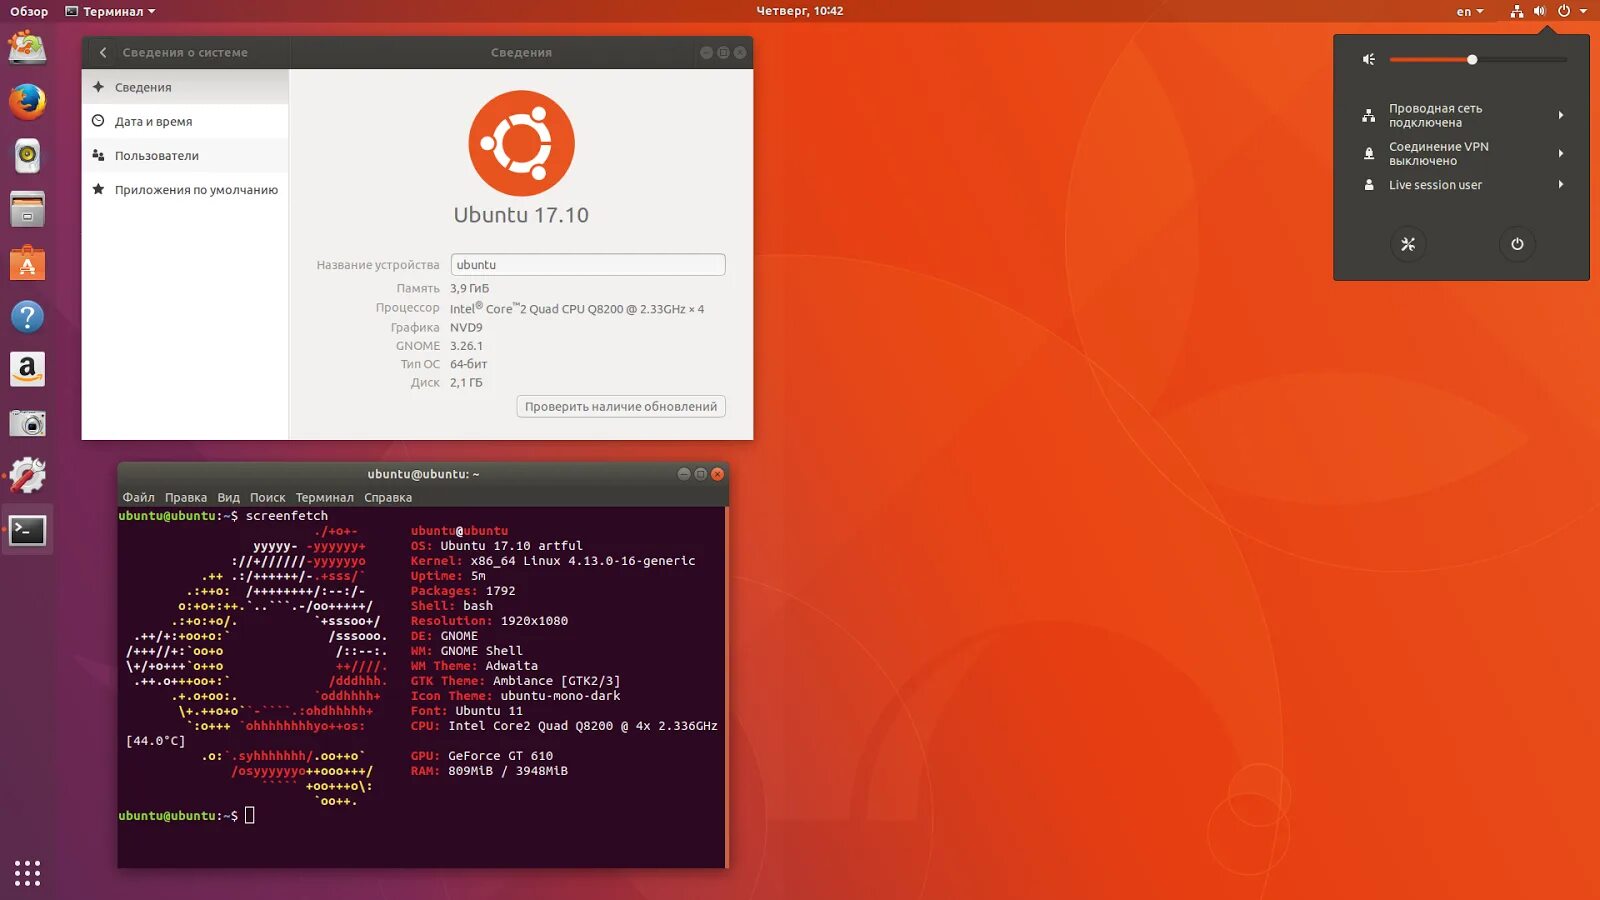The image size is (1600, 900).
Task: Click the [44.0°C] temperature reading
Action: click(156, 741)
